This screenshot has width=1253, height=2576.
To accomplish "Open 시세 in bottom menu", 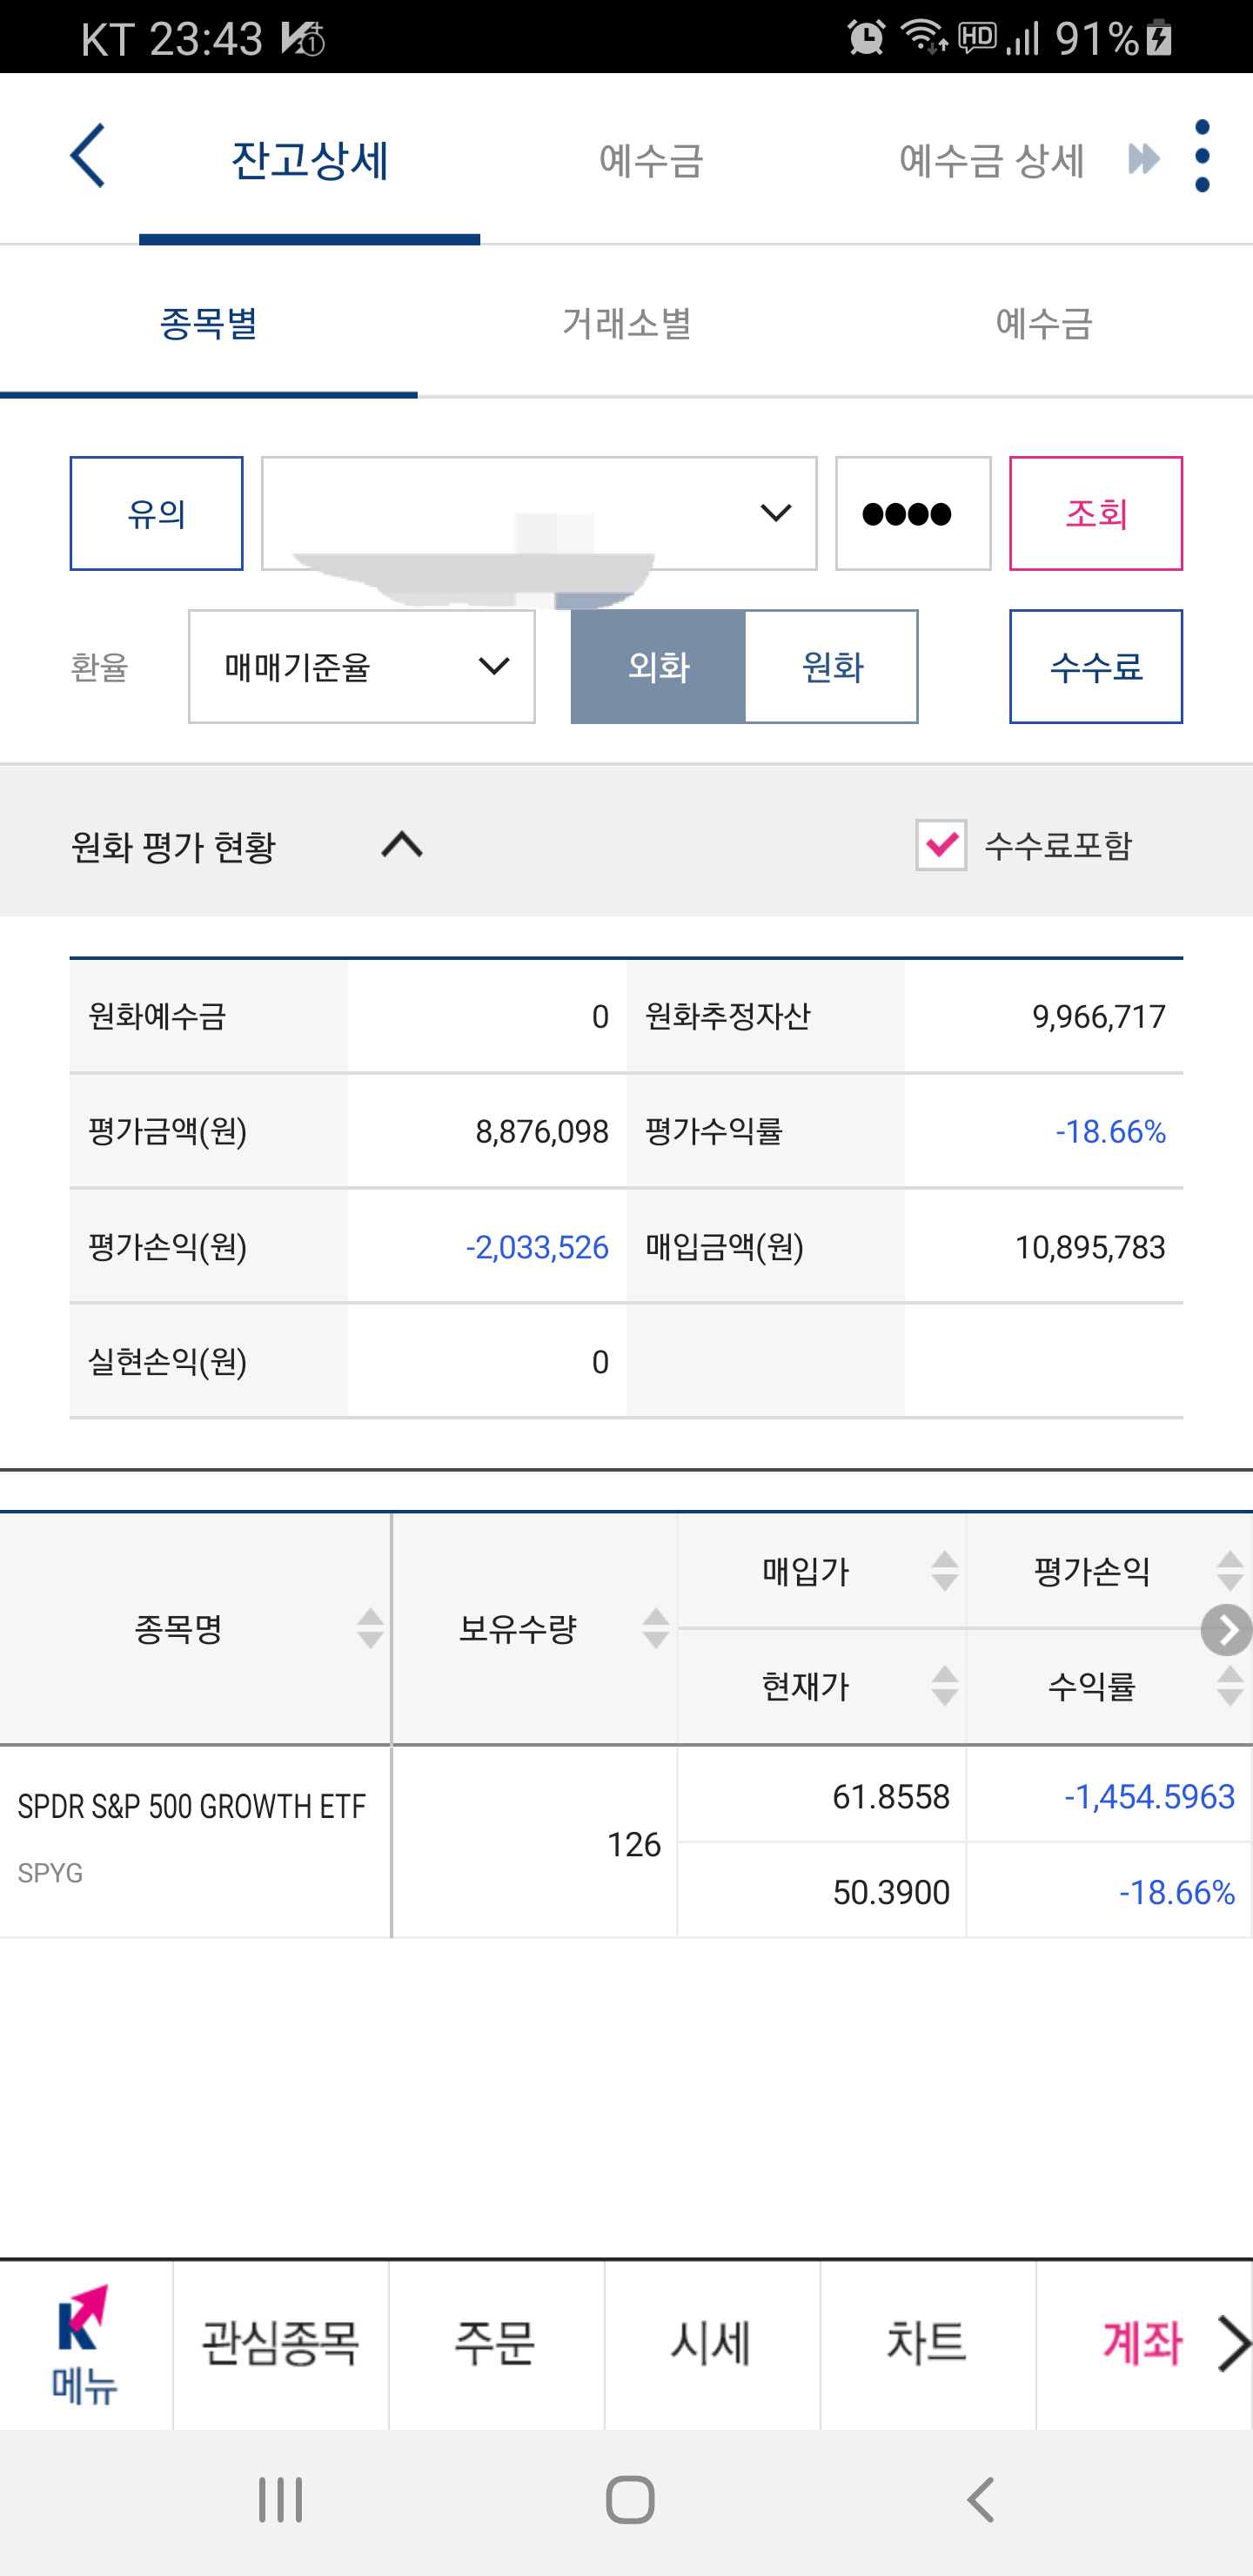I will tap(712, 2344).
